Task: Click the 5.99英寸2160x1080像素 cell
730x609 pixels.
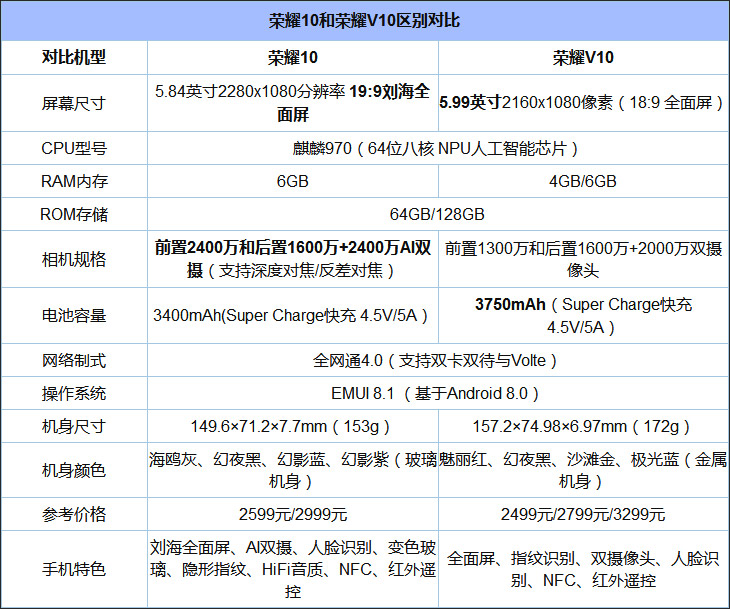Action: click(x=583, y=103)
